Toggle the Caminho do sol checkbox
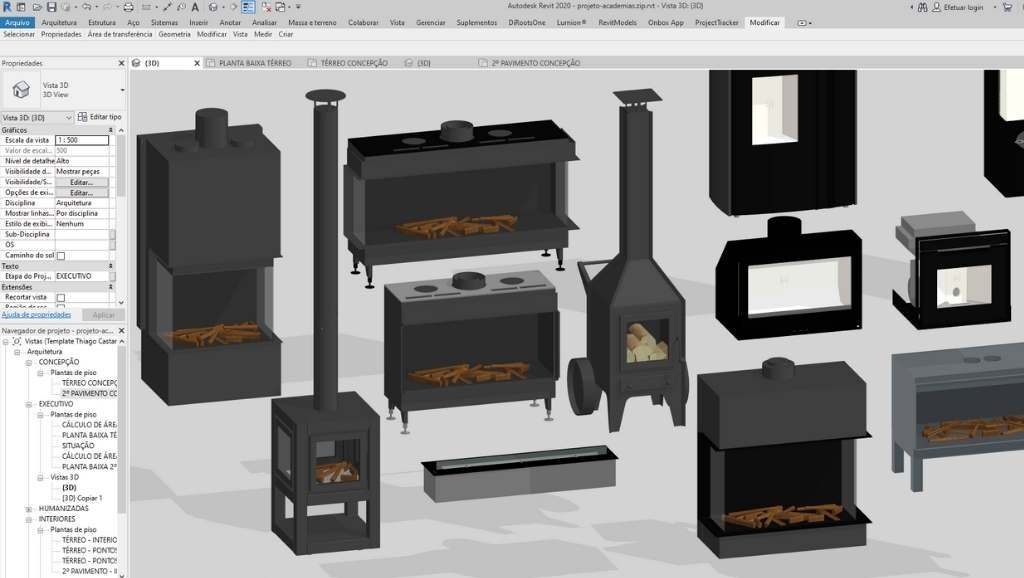The width and height of the screenshot is (1024, 578). [61, 256]
